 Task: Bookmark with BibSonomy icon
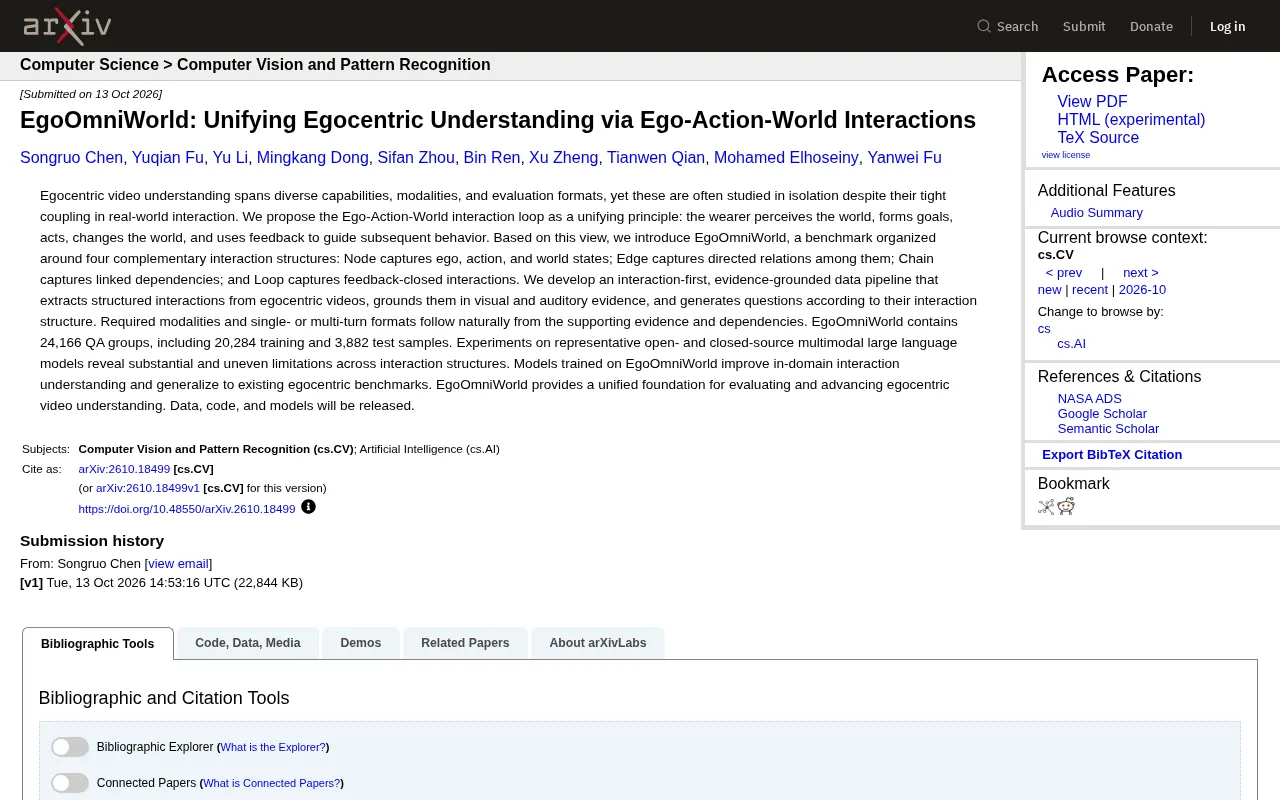pos(1046,506)
